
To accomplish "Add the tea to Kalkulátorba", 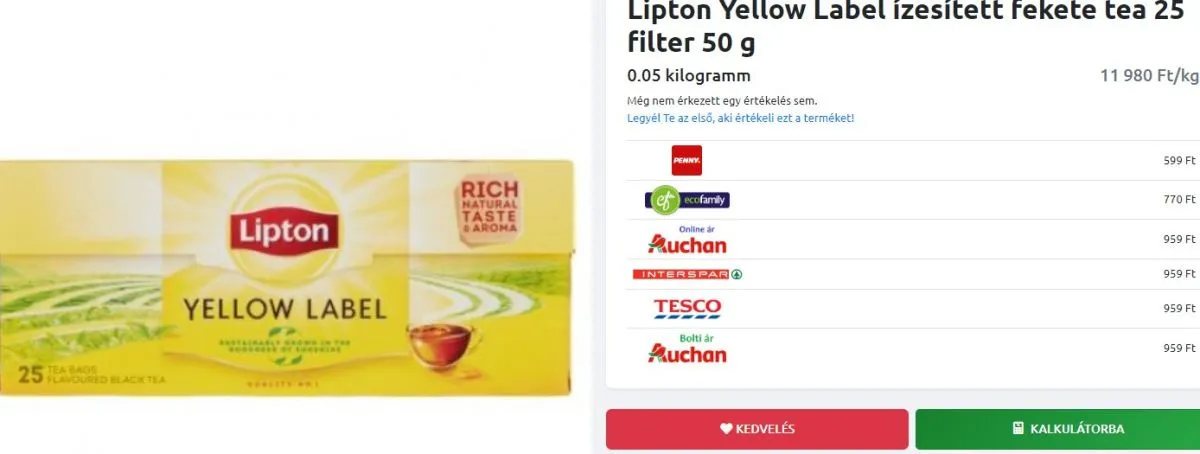I will 1057,429.
